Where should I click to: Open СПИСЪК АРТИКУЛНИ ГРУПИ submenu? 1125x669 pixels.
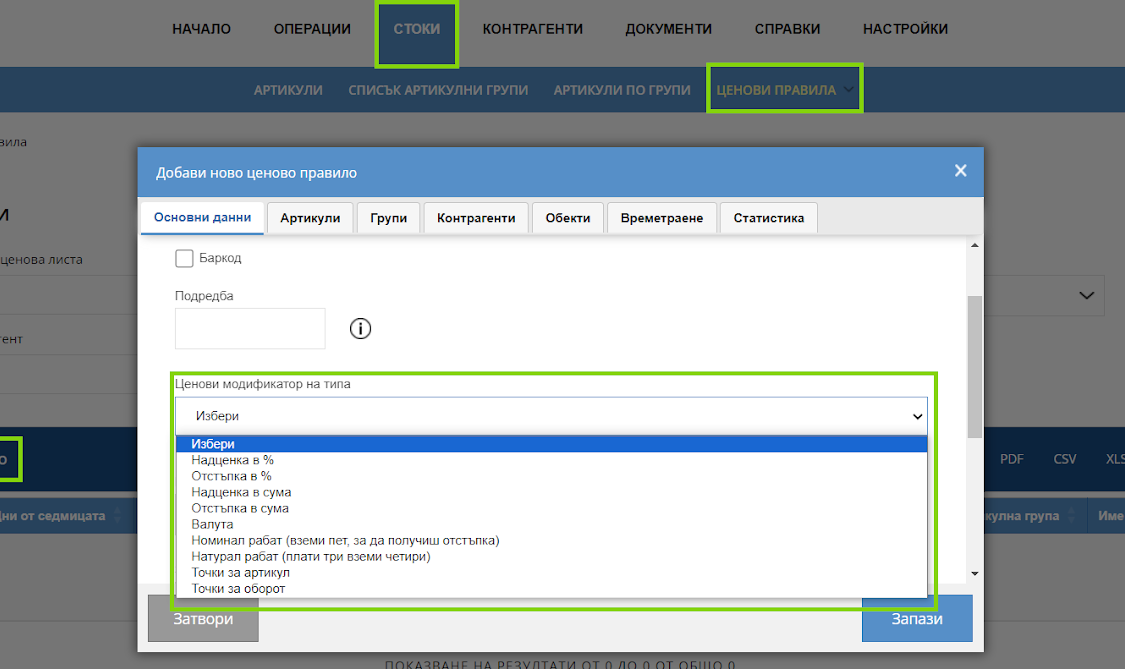pyautogui.click(x=438, y=90)
